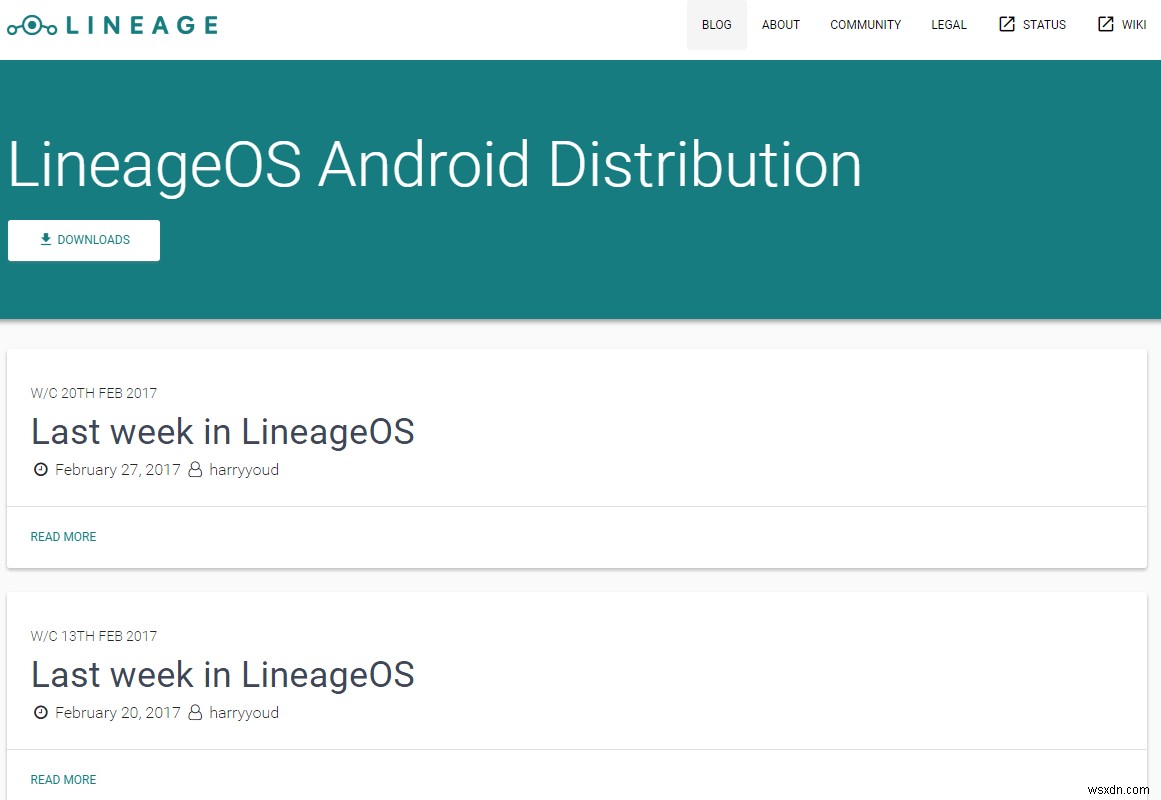The width and height of the screenshot is (1161, 800).
Task: Click the Lineage logo icon
Action: pos(31,24)
